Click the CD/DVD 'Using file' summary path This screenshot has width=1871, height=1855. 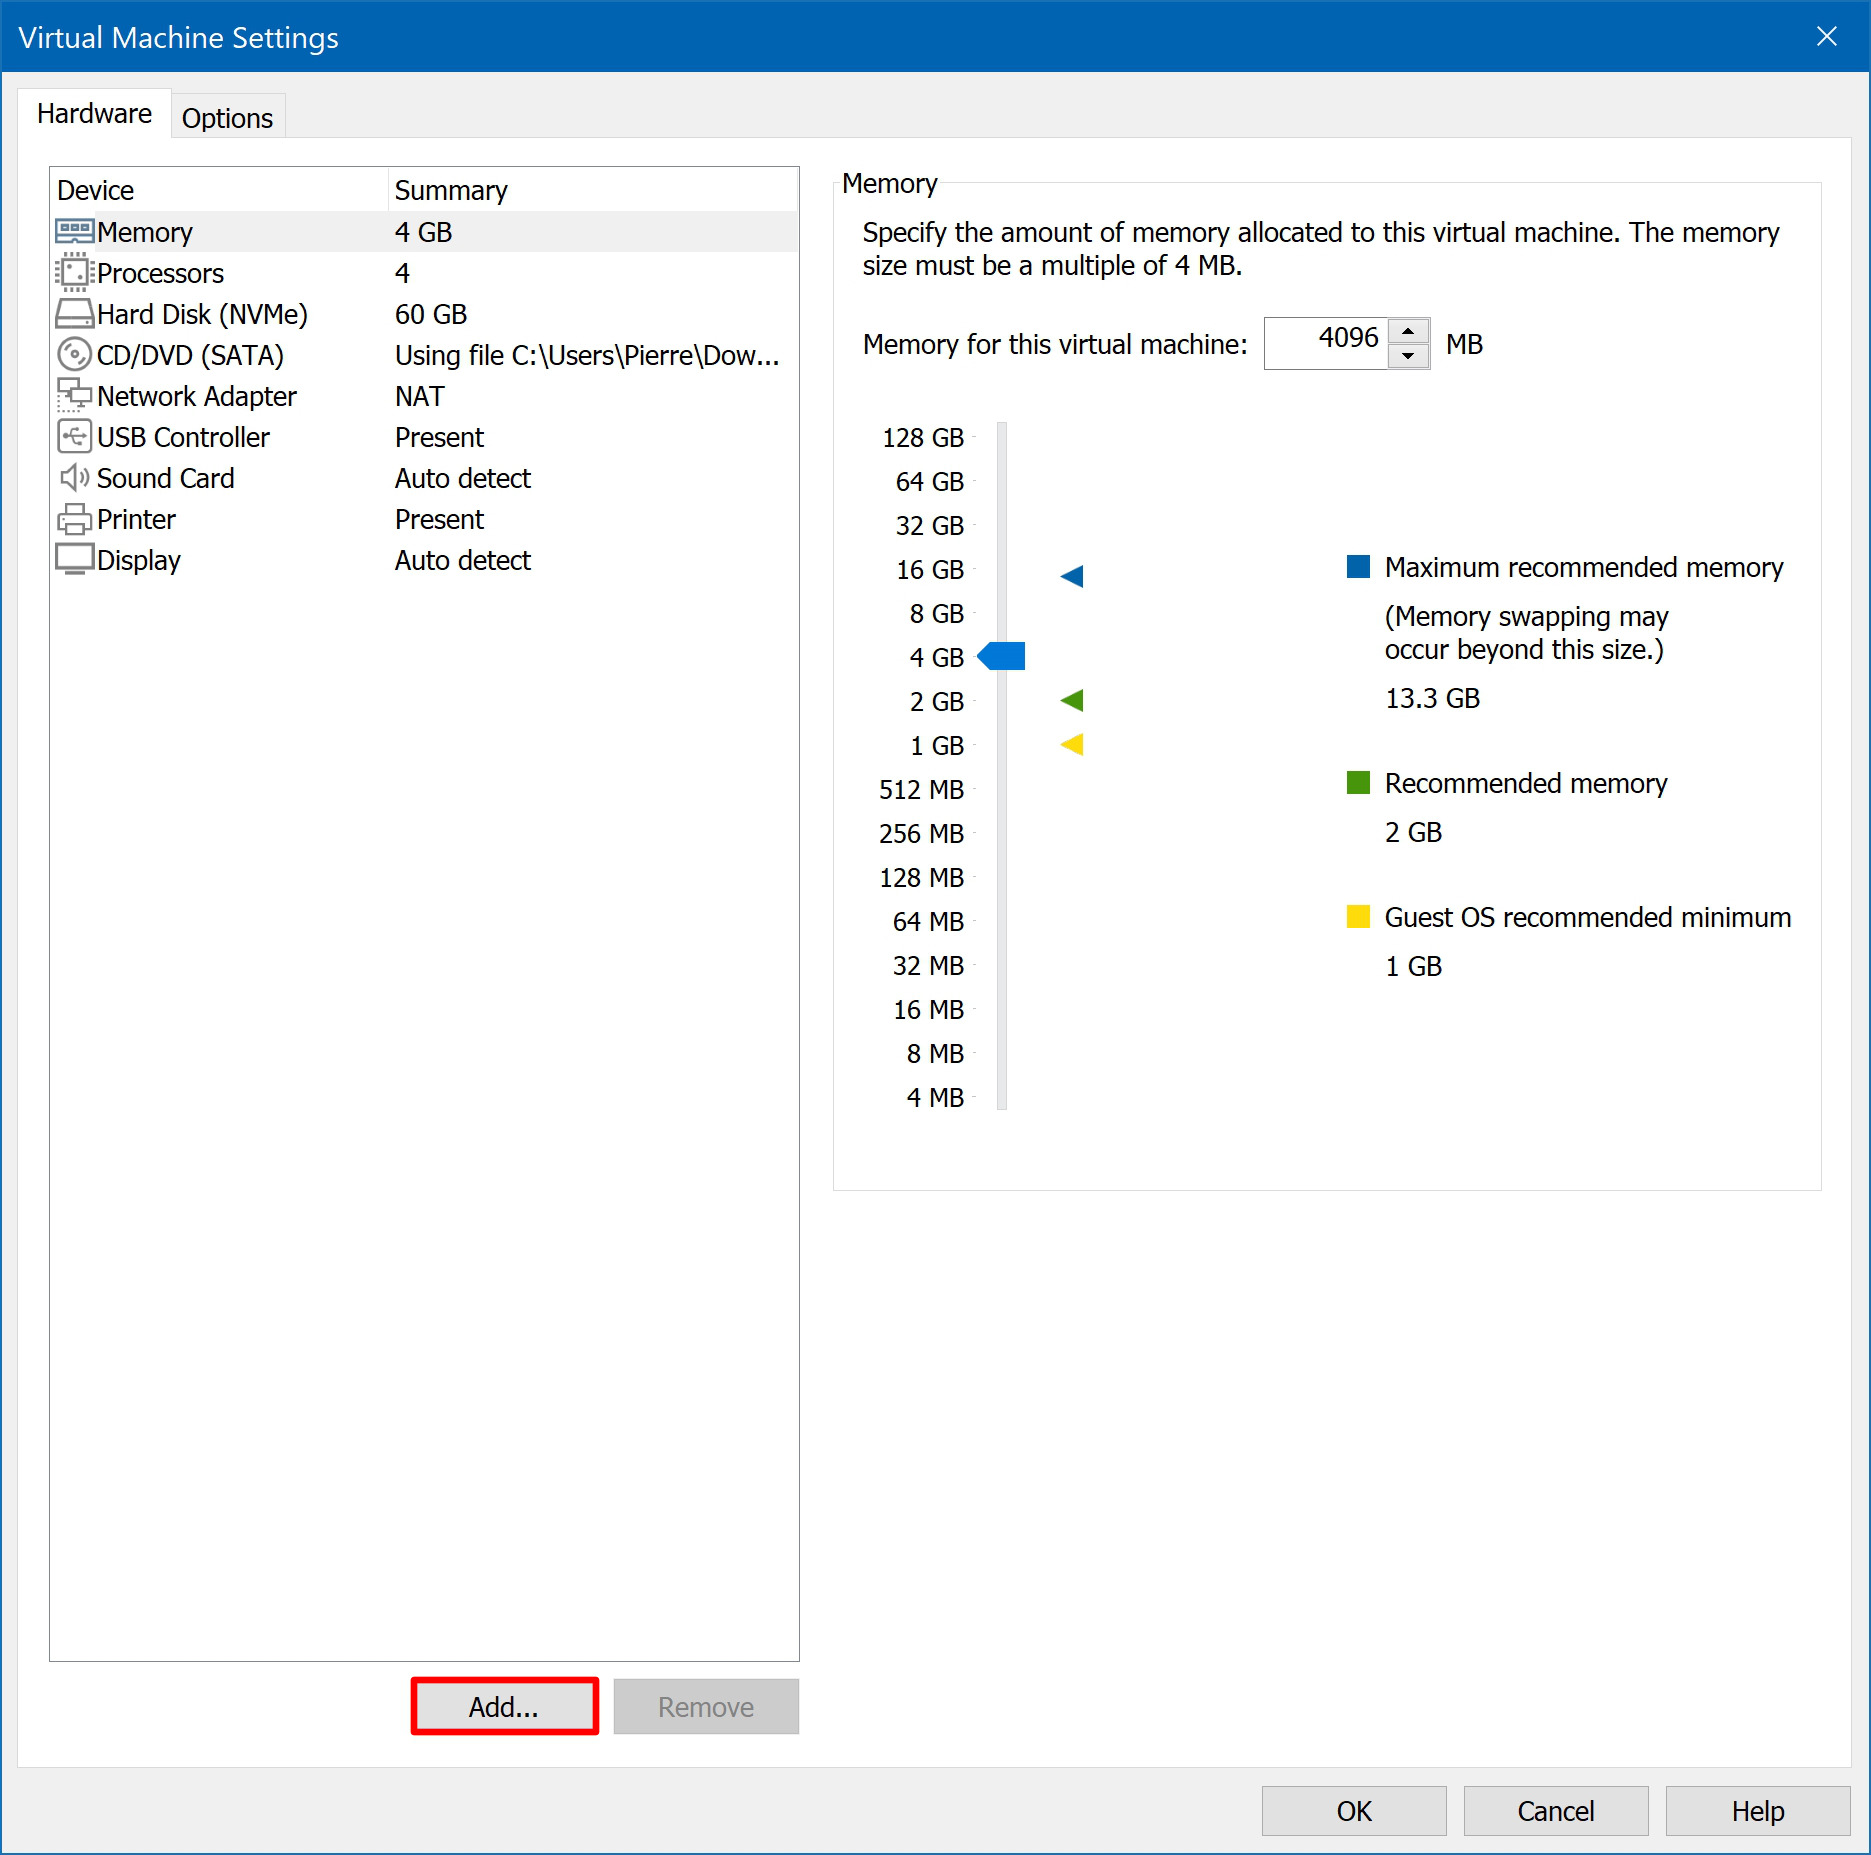(x=587, y=355)
